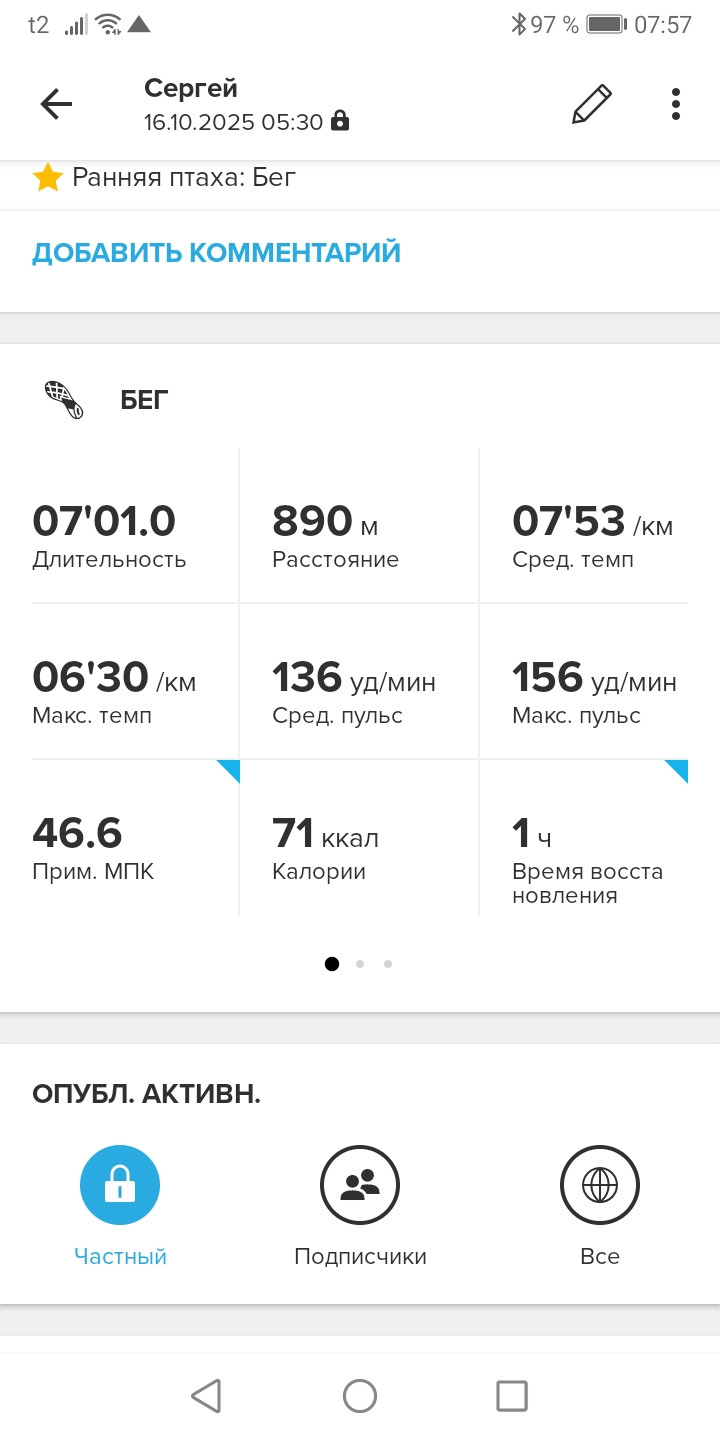This screenshot has height=1440, width=720.
Task: Open the 46.6 Прим. МПК stat cell
Action: click(135, 838)
